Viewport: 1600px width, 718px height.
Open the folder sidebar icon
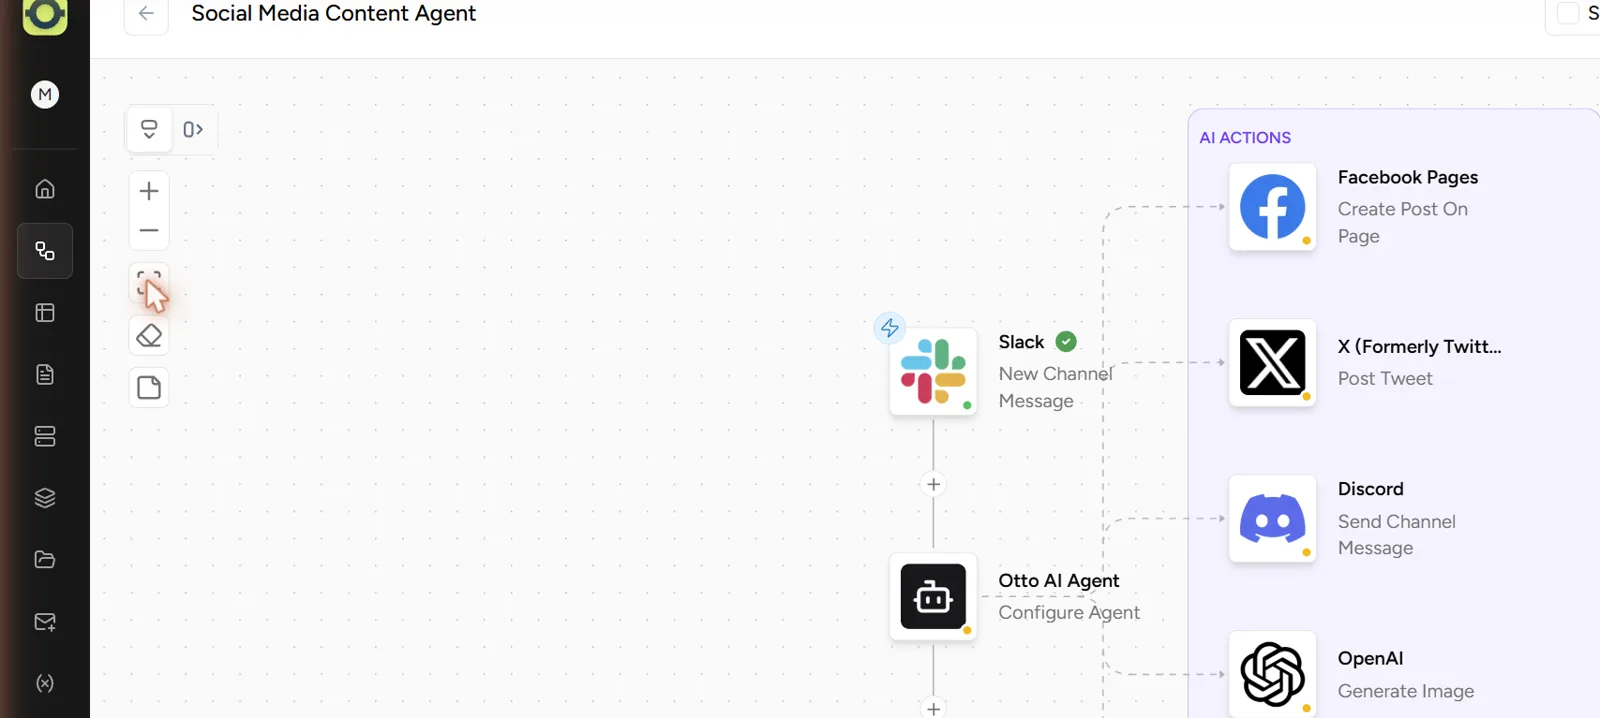tap(45, 560)
